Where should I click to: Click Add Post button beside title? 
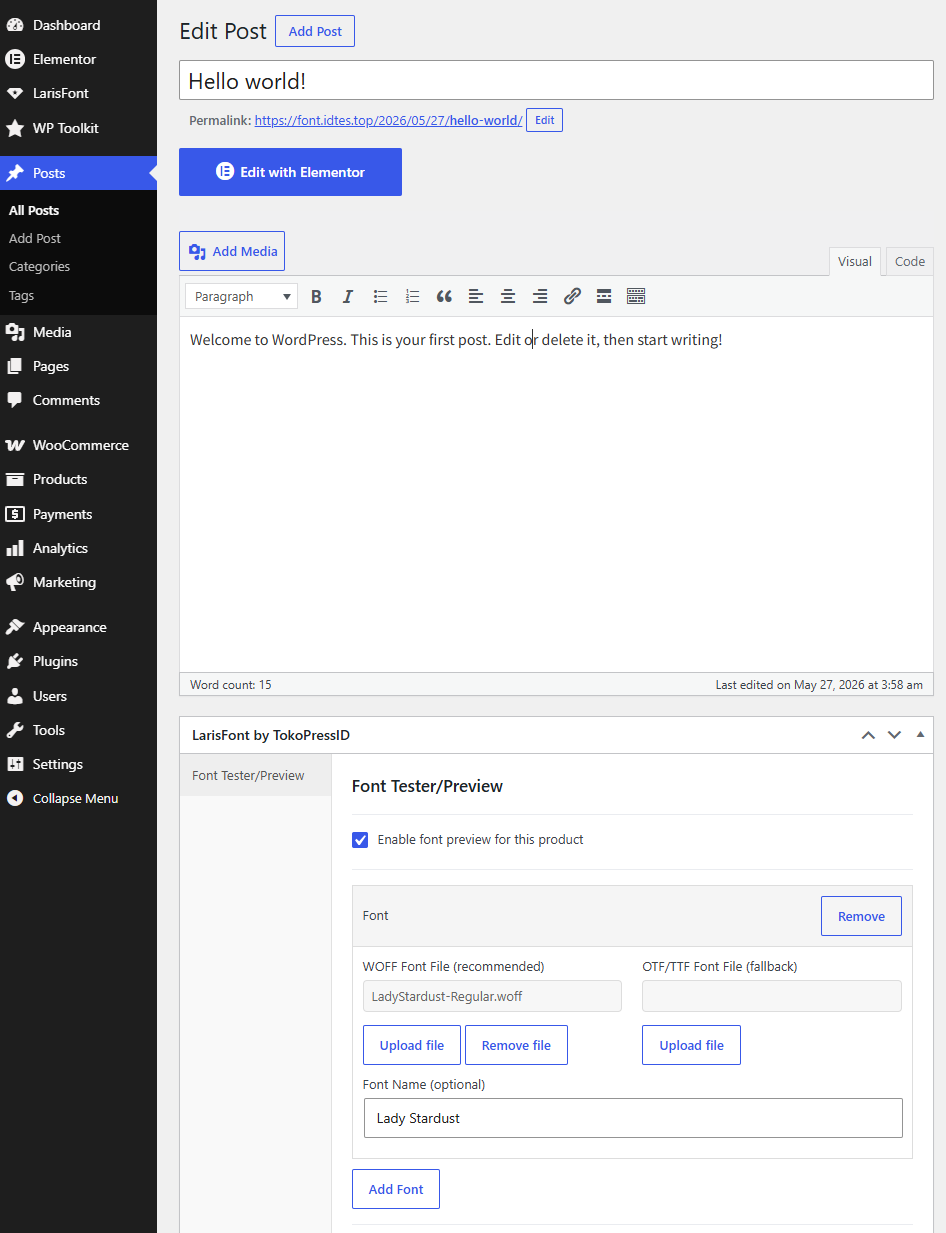315,31
